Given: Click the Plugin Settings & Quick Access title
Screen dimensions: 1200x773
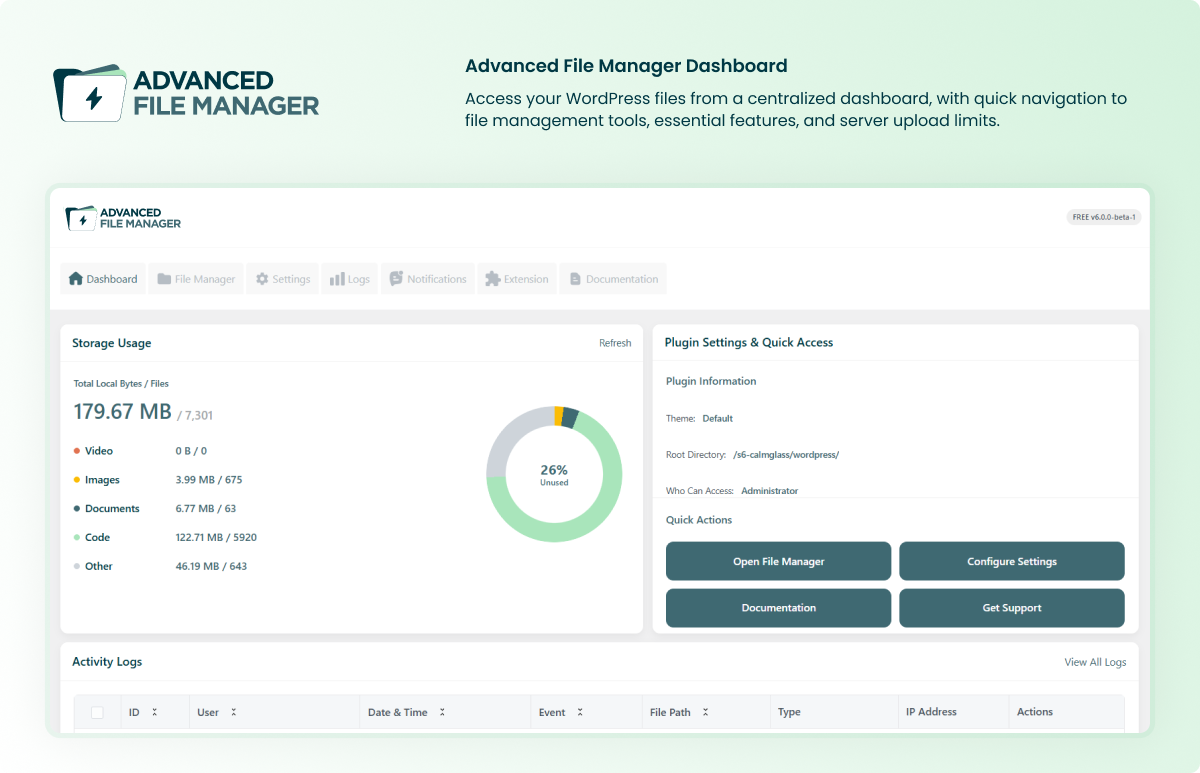Looking at the screenshot, I should click(749, 342).
